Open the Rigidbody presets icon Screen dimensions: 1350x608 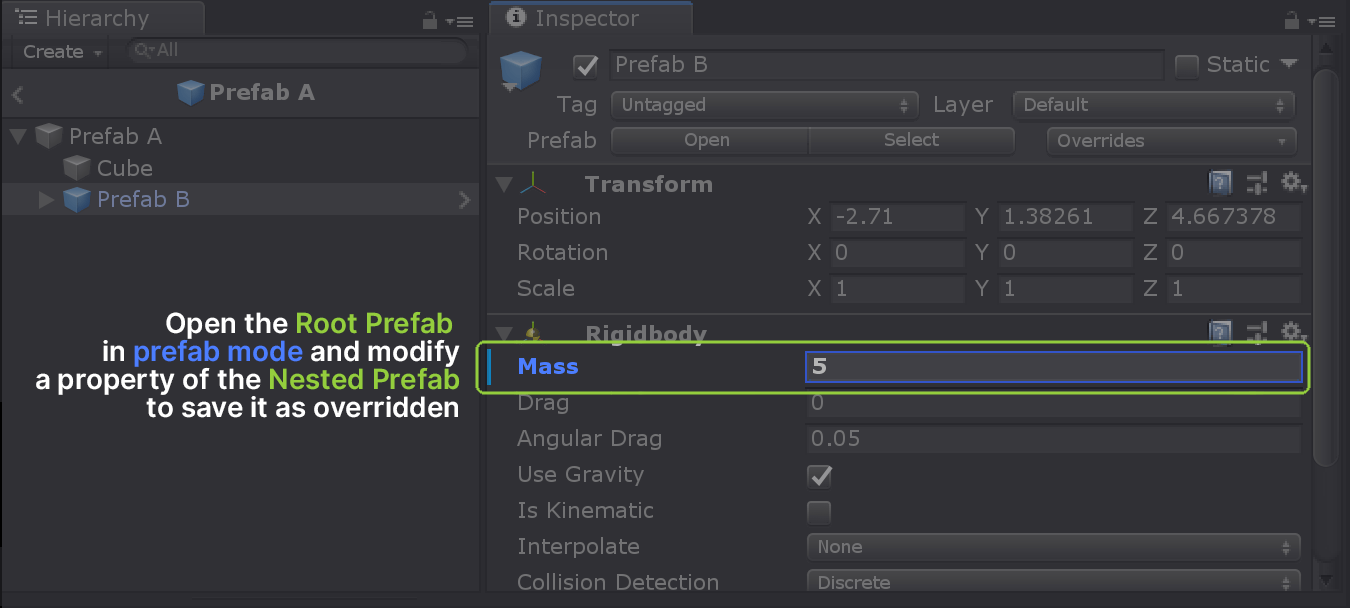tap(1257, 331)
